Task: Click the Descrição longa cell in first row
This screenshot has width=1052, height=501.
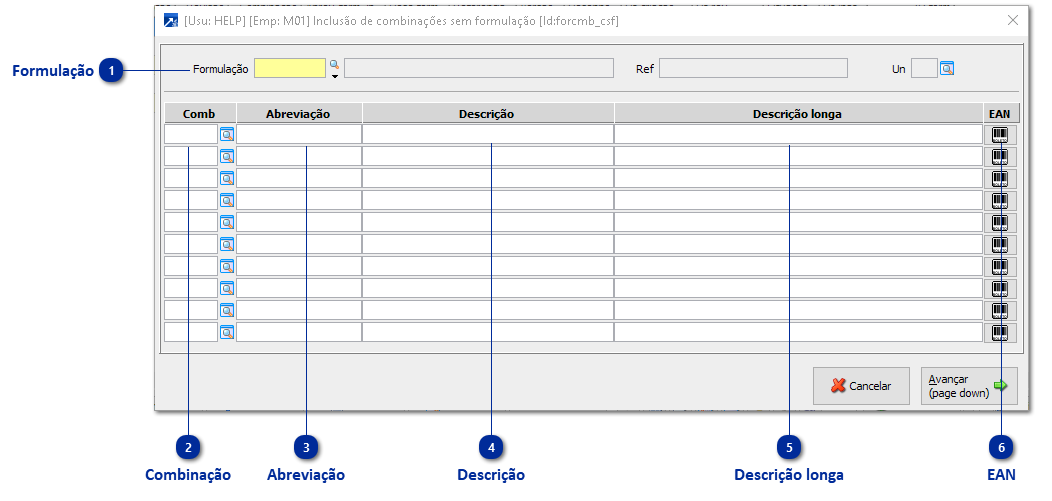Action: (x=798, y=135)
